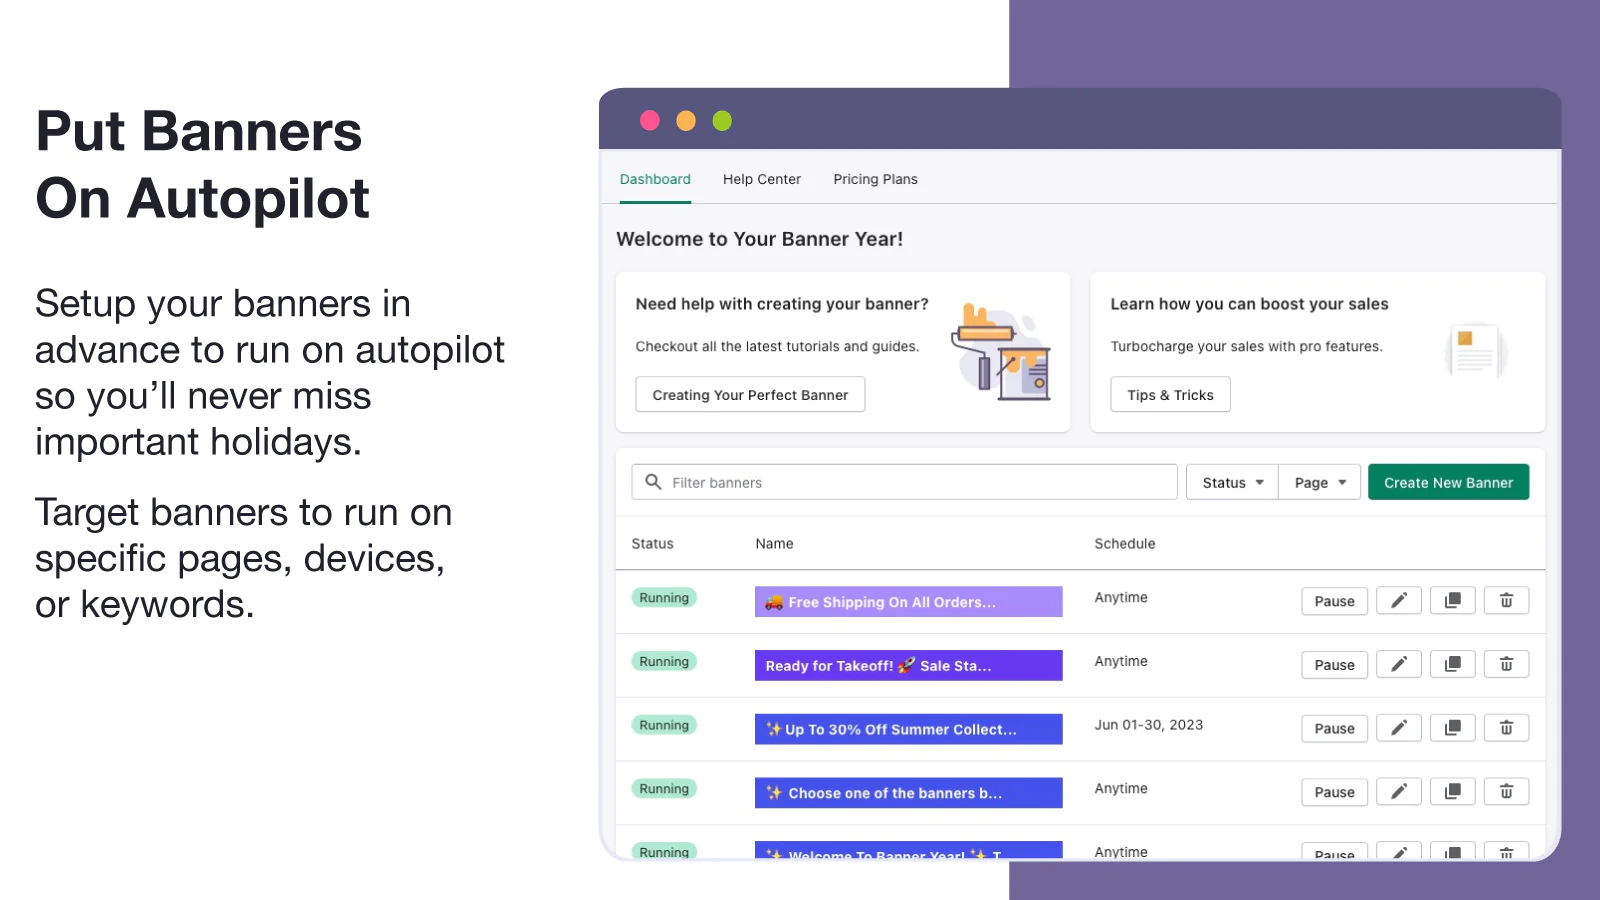
Task: Delete the Free Shipping On All Orders banner
Action: coord(1506,601)
